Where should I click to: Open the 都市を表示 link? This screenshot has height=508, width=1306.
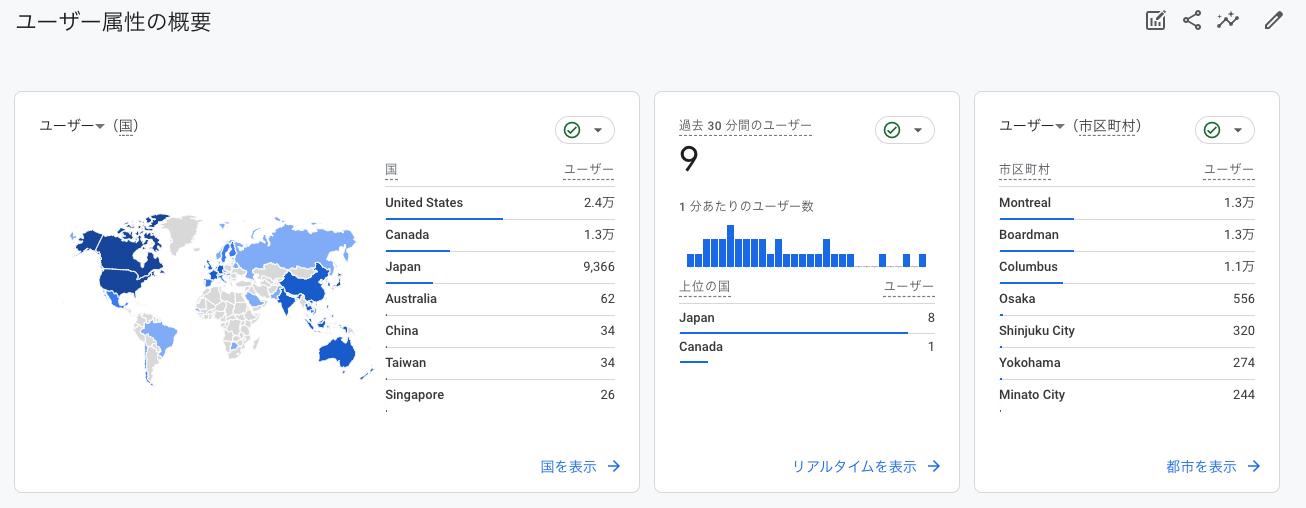click(x=1201, y=466)
